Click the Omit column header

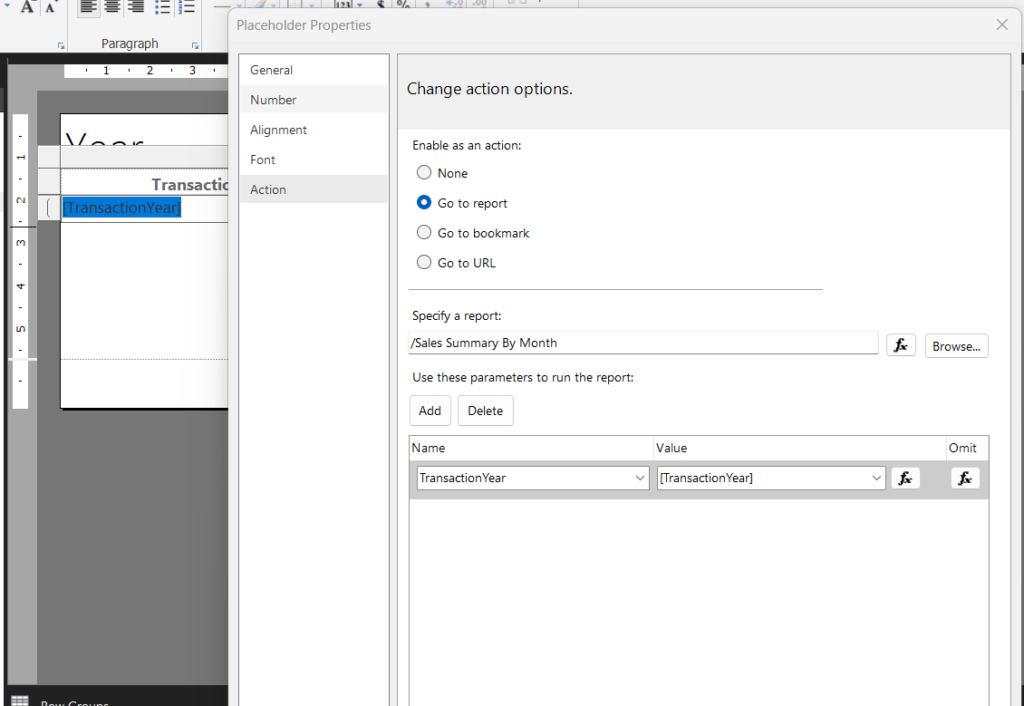(x=967, y=448)
